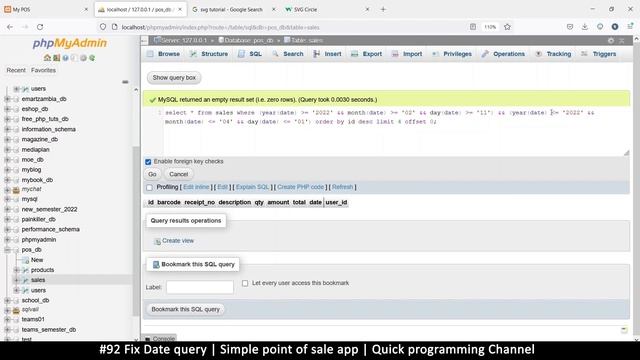Viewport: 640px width, 360px height.
Task: Open the Operations tab
Action: coord(503,54)
